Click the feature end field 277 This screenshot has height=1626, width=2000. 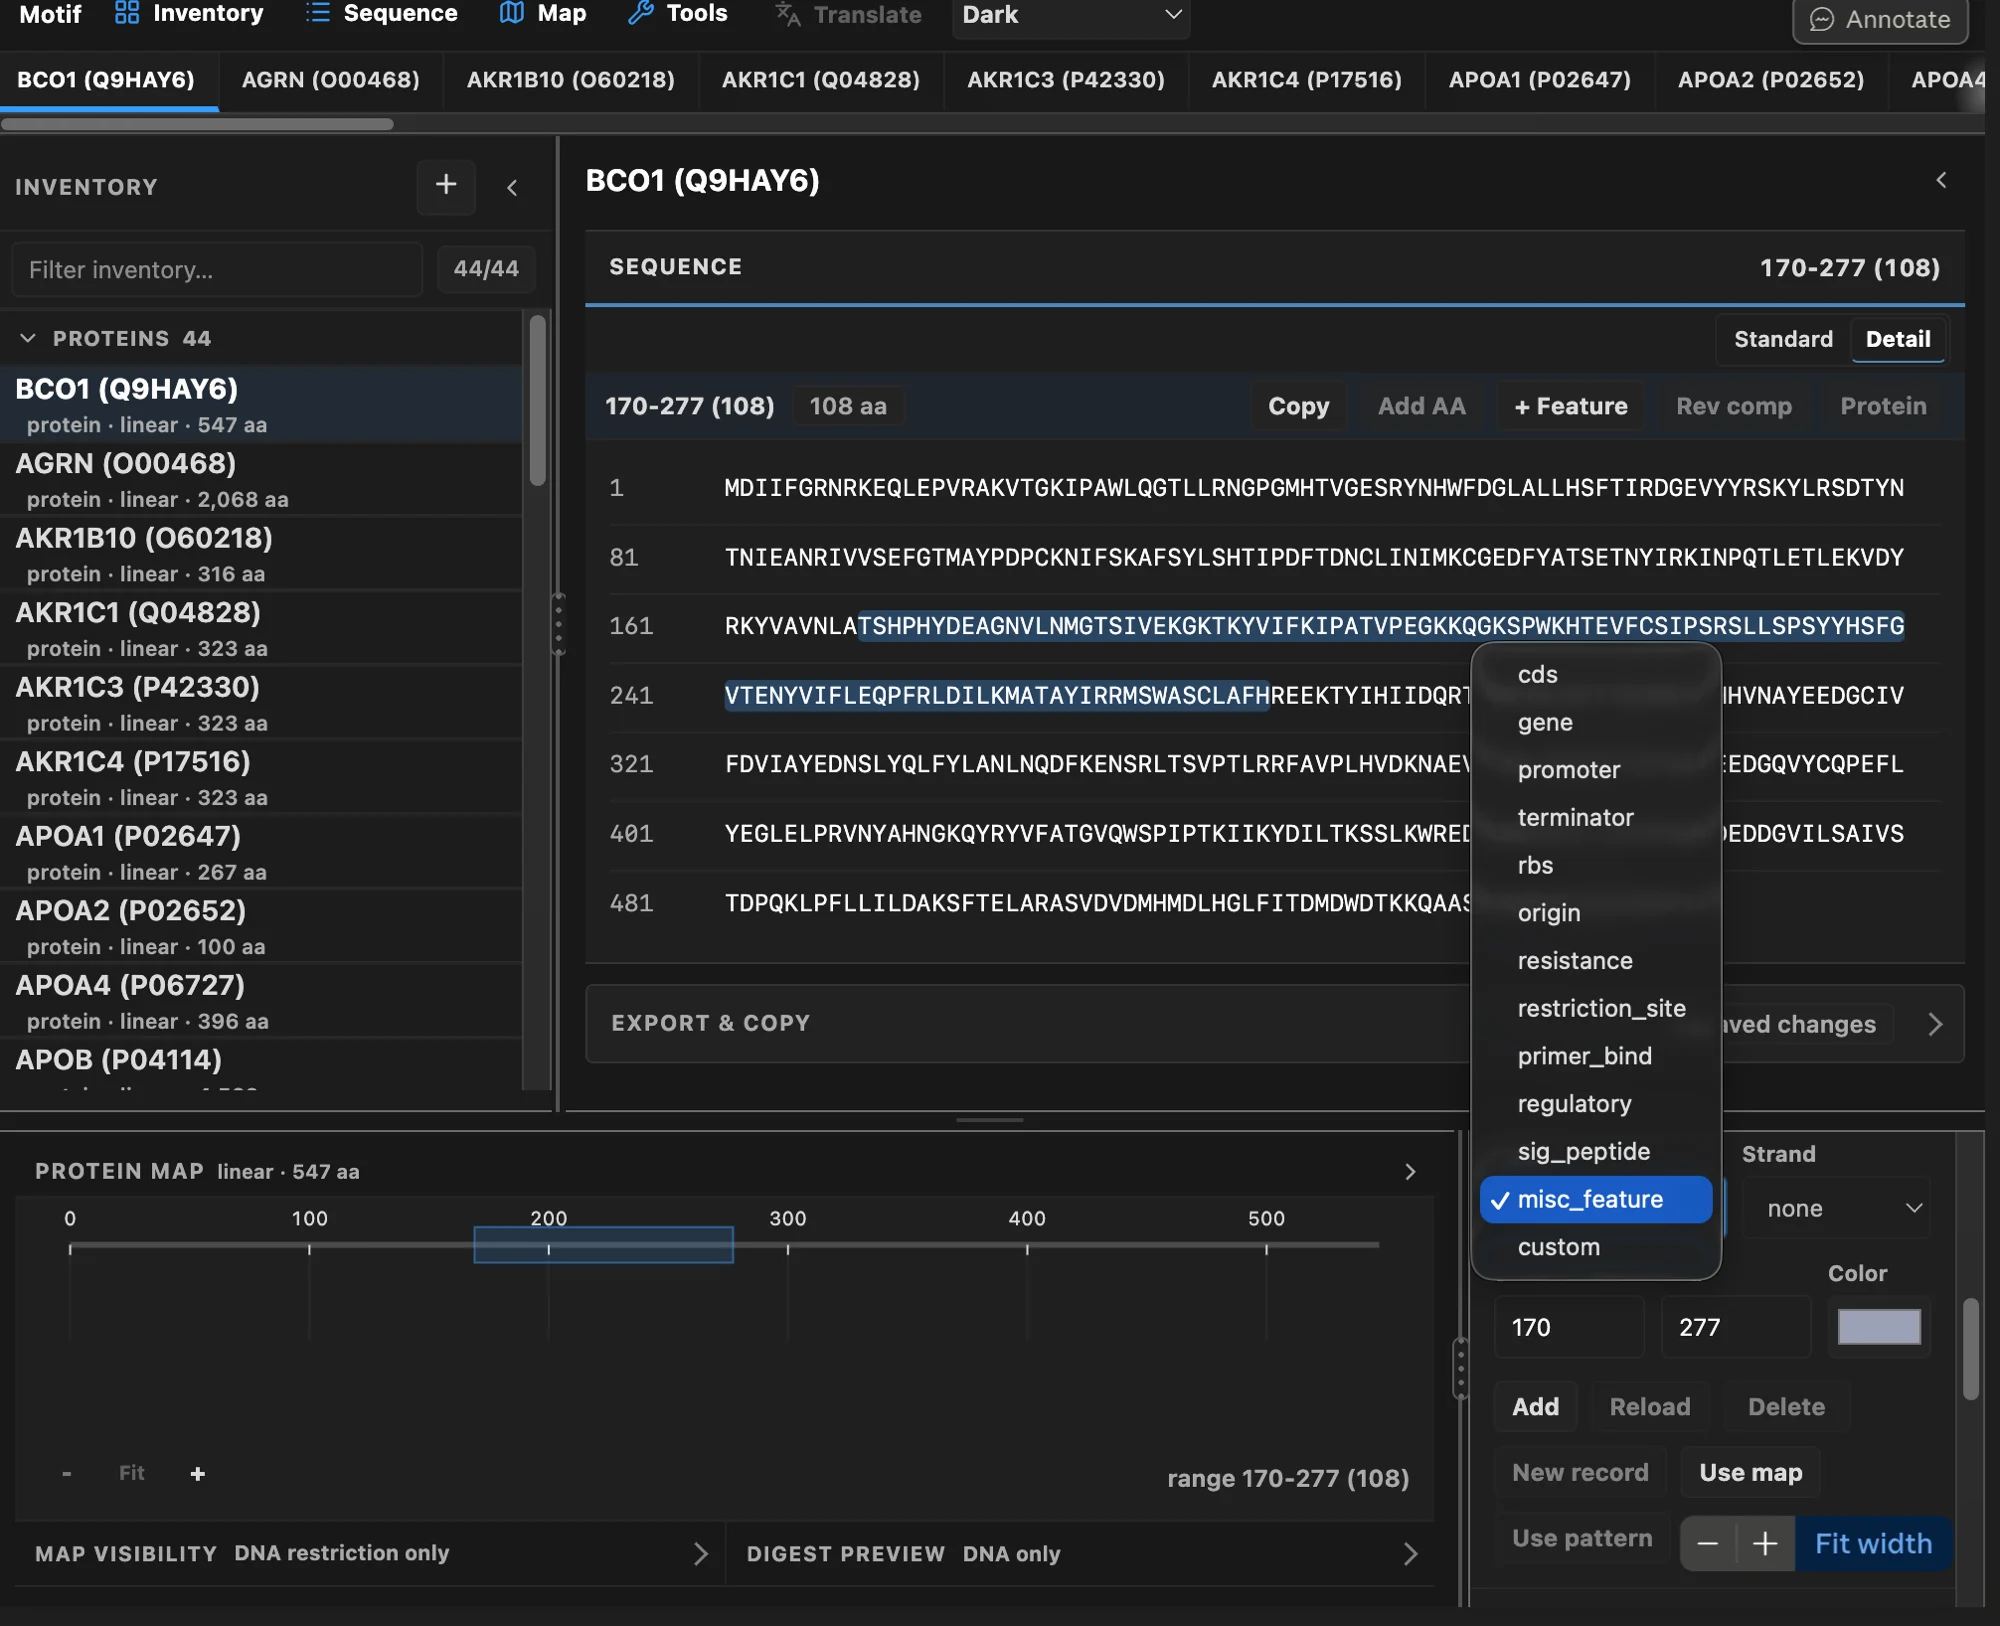[1735, 1327]
